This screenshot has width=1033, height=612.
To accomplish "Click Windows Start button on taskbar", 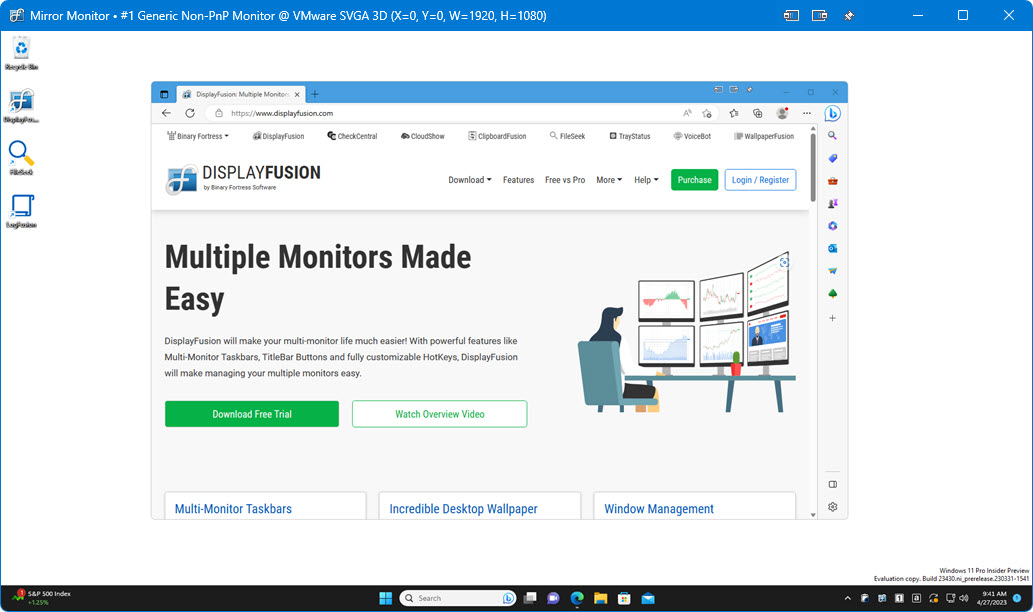I will [x=386, y=598].
